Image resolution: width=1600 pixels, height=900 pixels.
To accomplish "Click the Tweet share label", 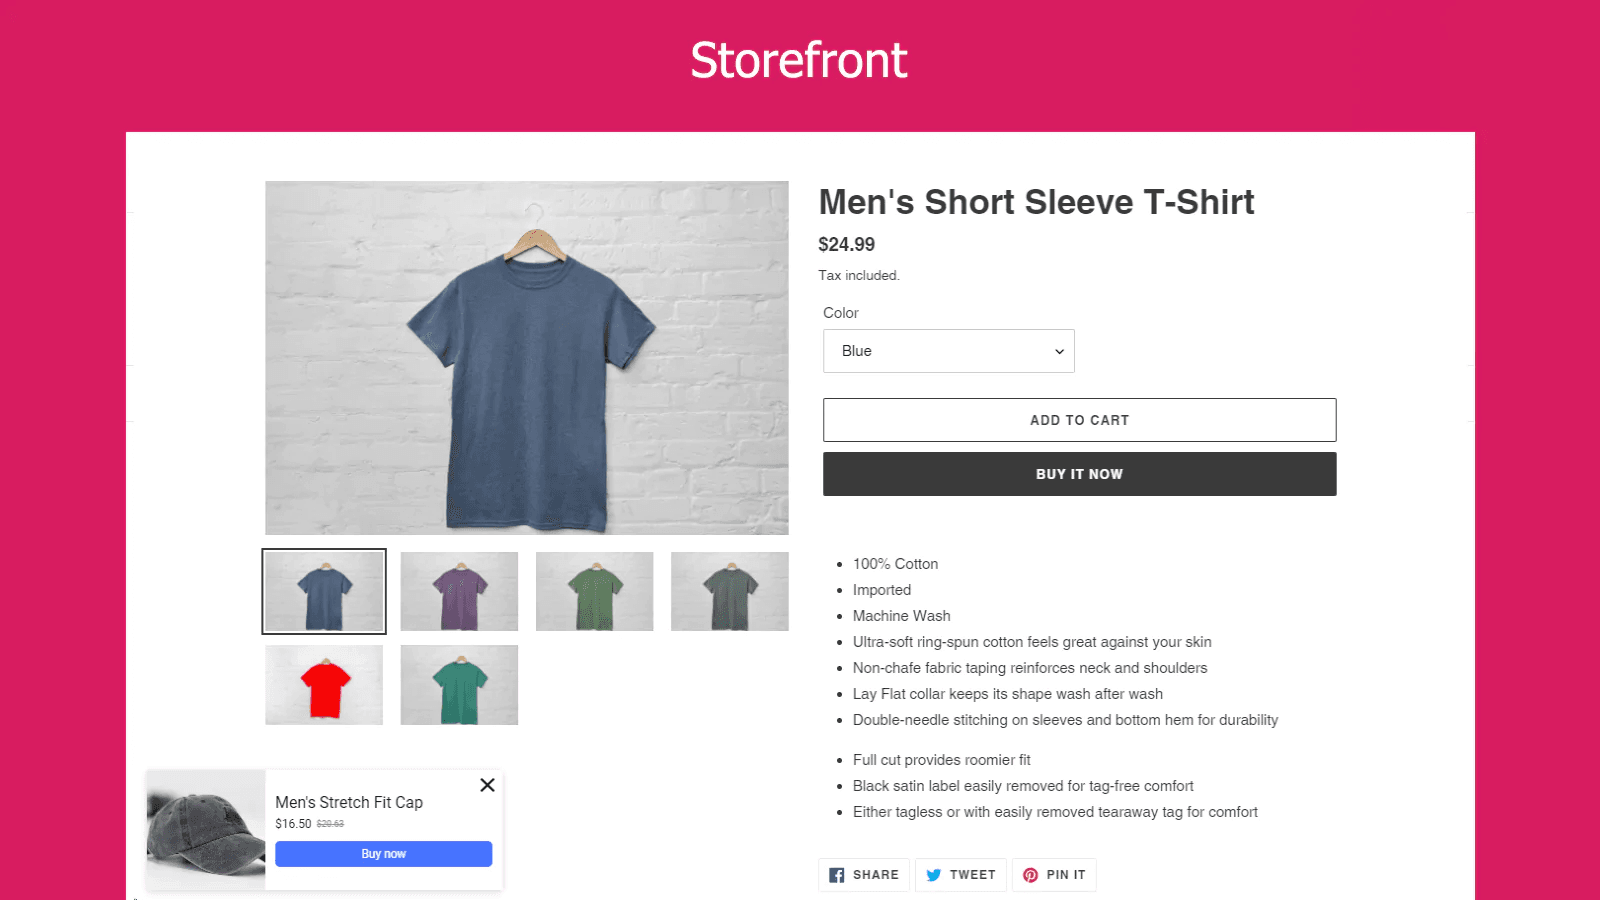I will coord(972,875).
